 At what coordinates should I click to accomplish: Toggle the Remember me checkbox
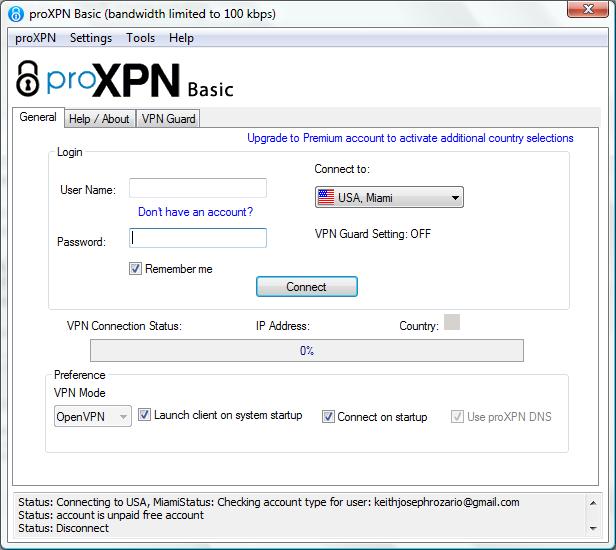[x=135, y=269]
